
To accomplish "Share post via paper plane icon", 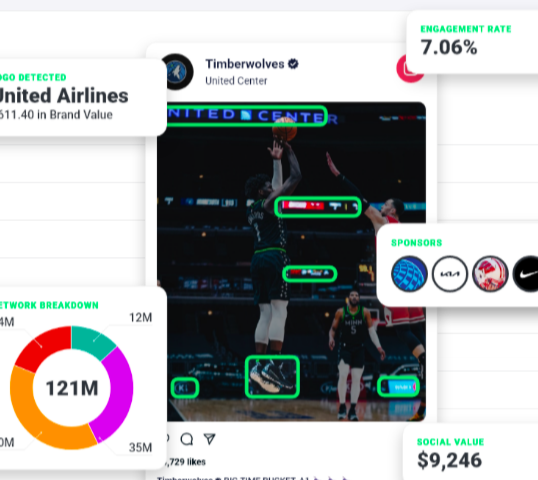I will point(209,439).
